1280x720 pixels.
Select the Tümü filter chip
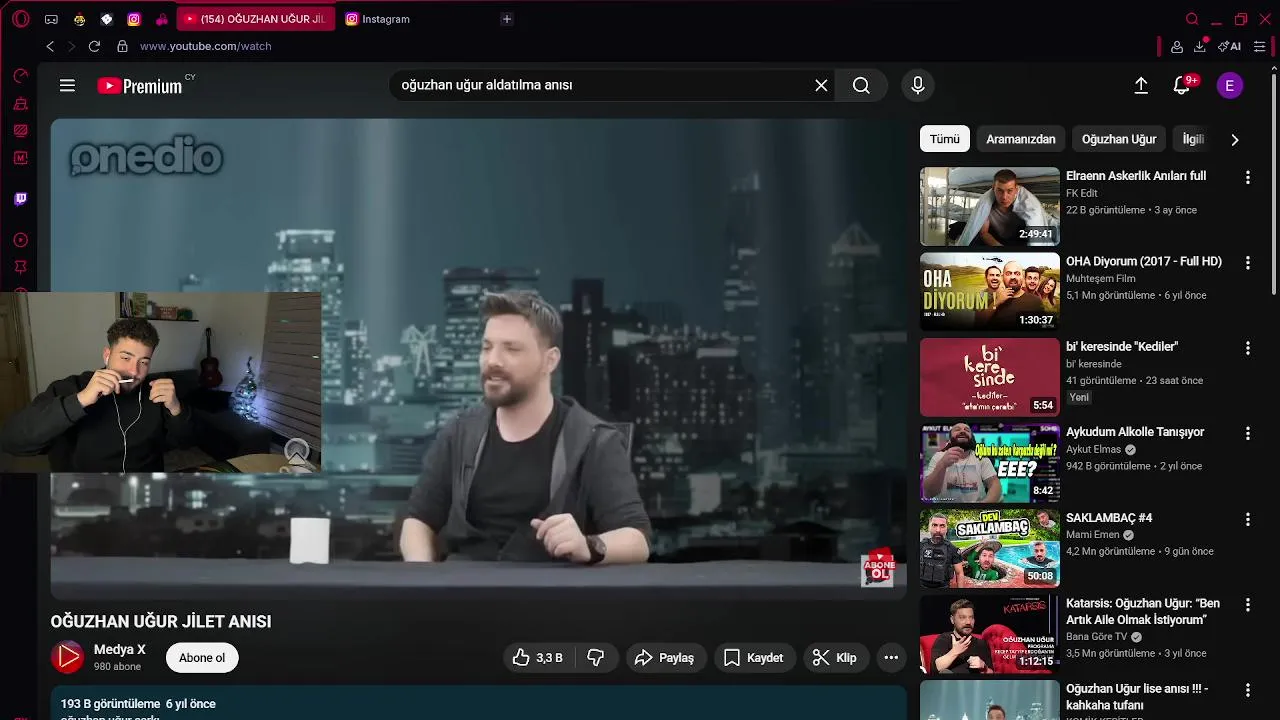click(944, 139)
